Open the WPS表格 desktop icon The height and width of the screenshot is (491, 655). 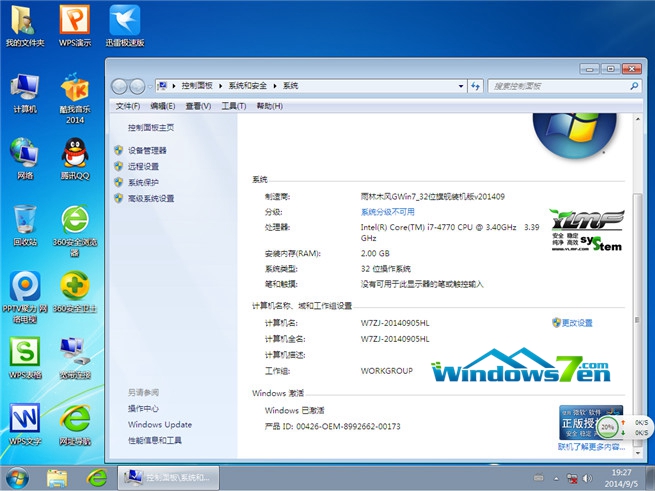click(25, 355)
